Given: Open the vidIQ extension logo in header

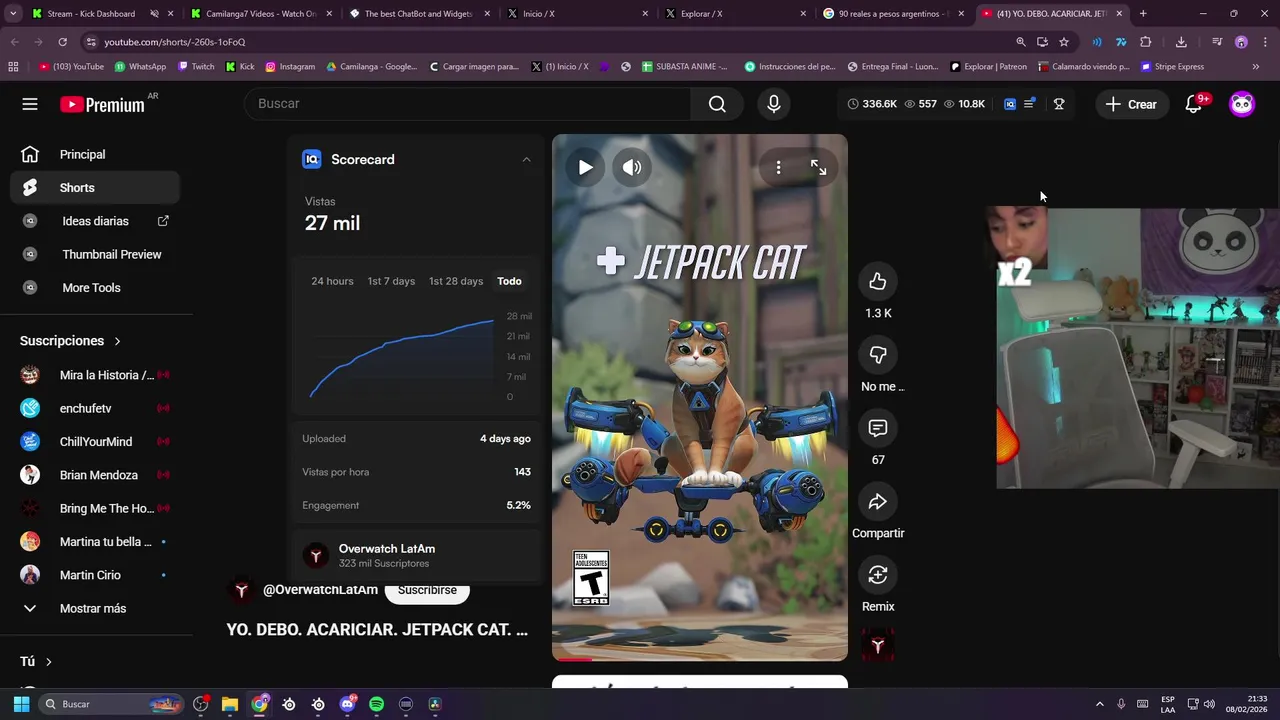Looking at the screenshot, I should click(1010, 104).
